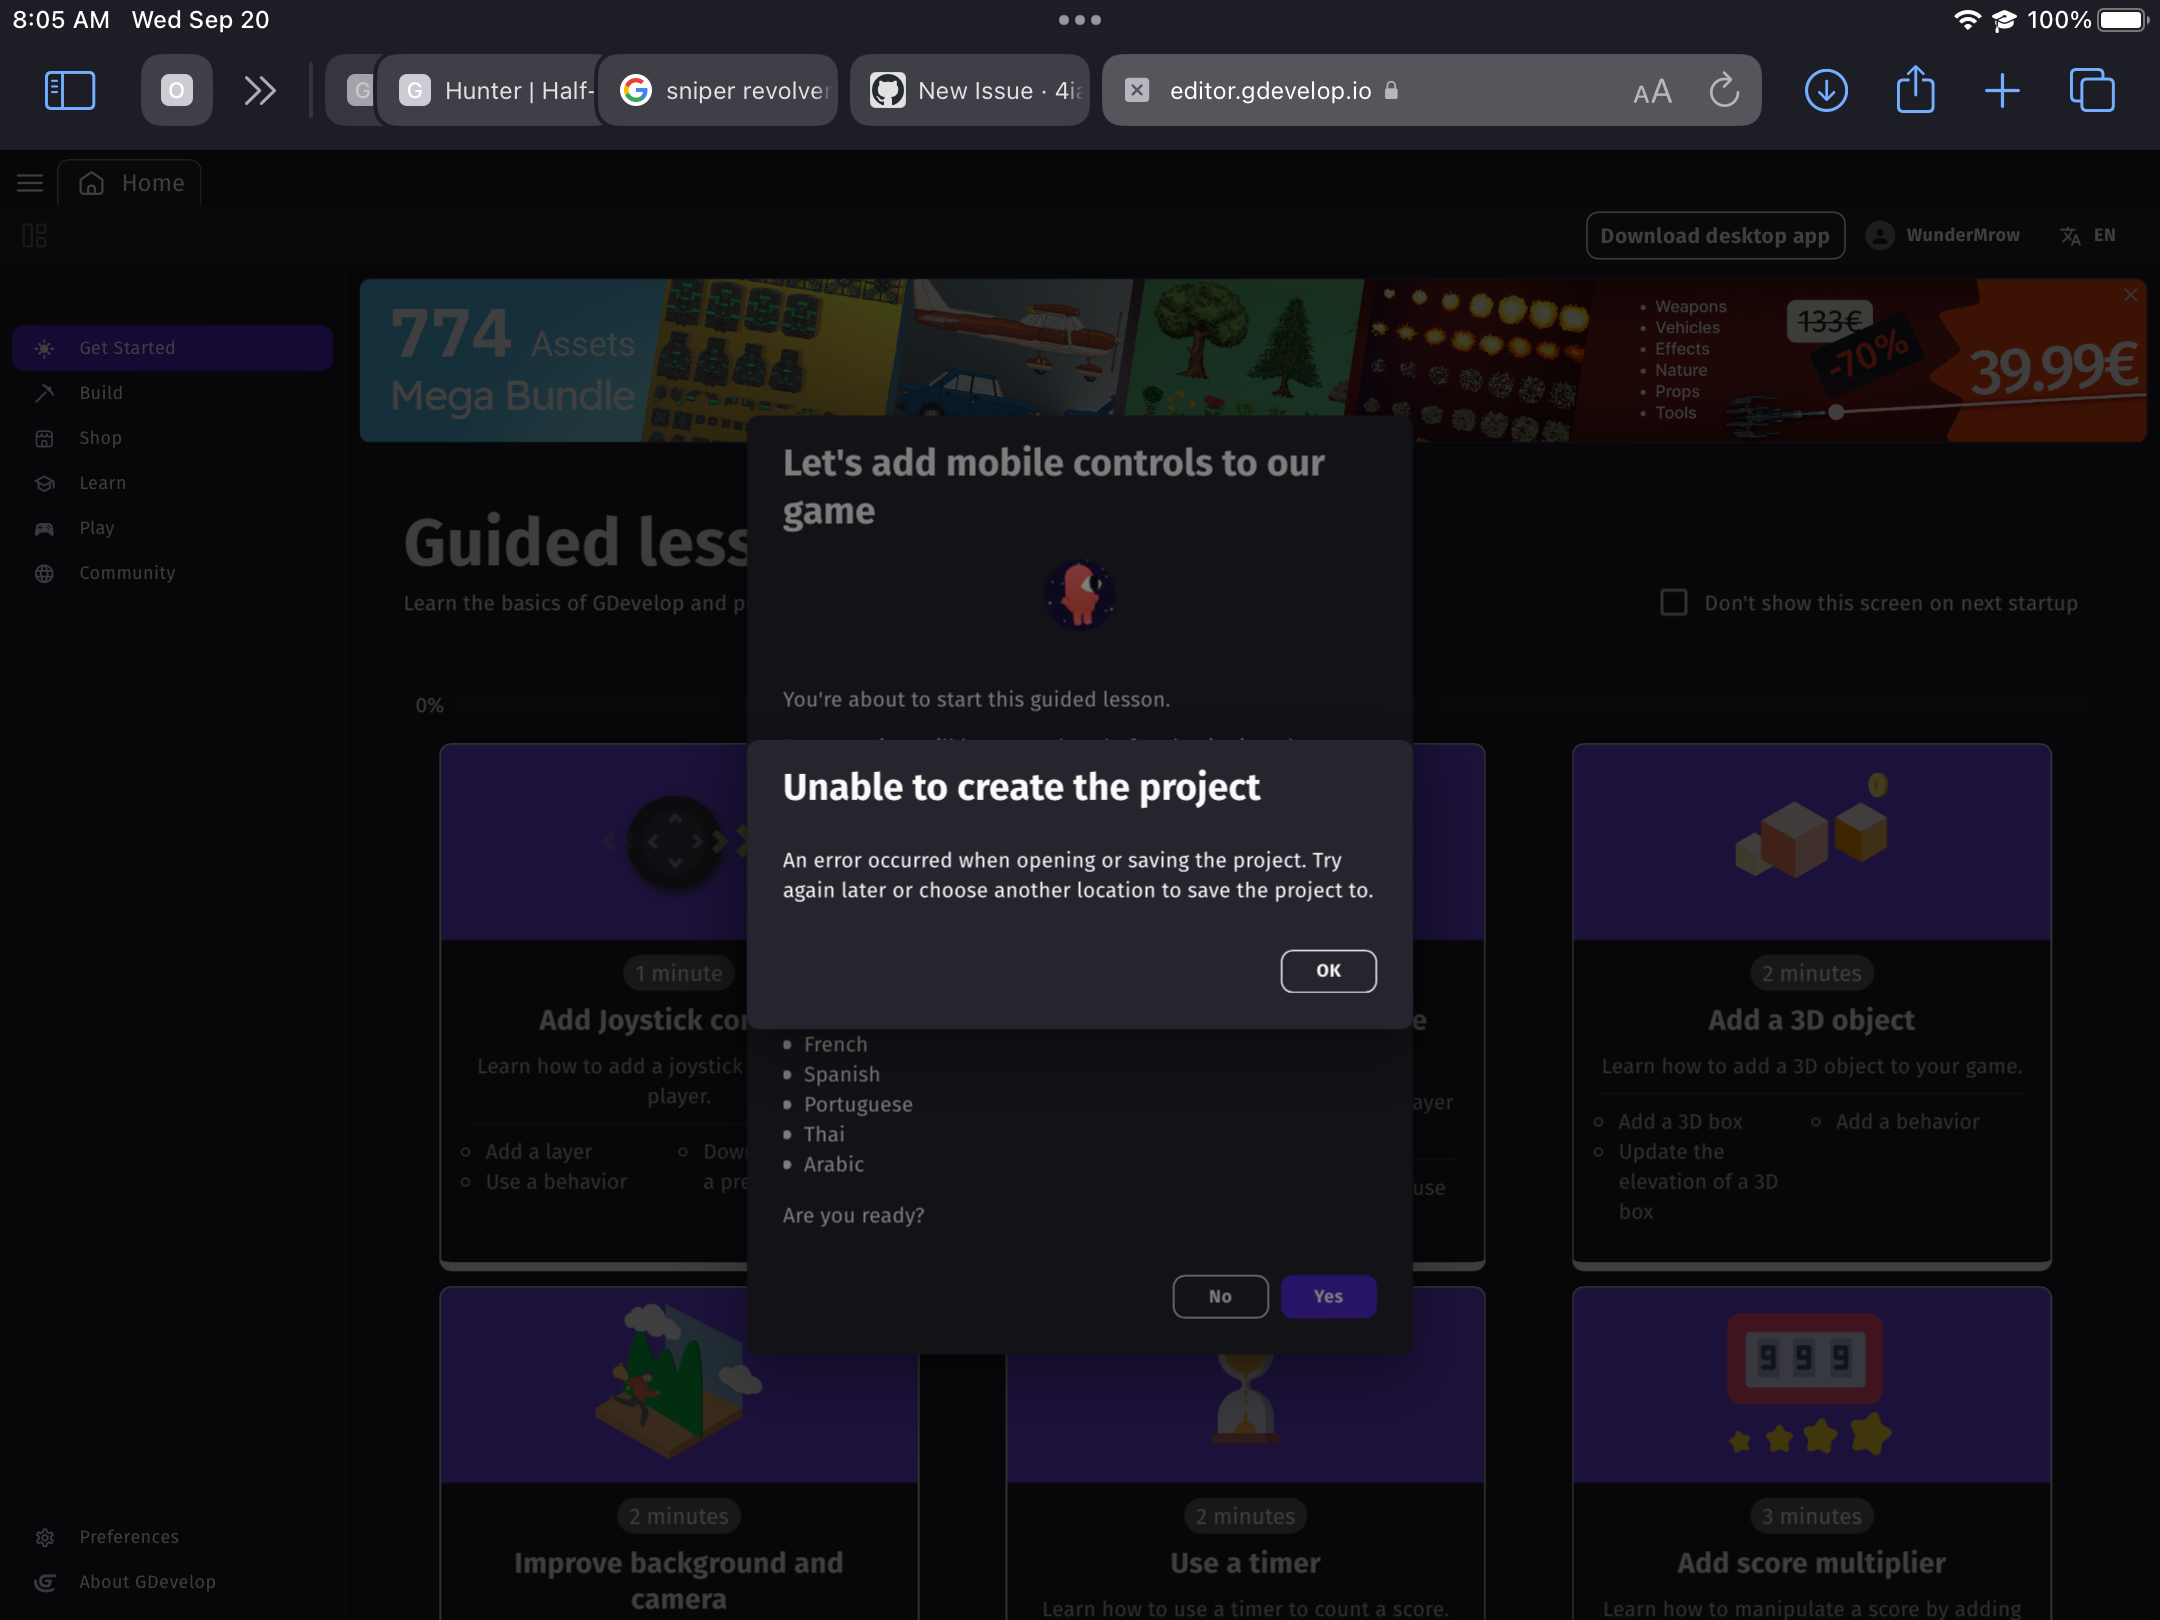Enable Don't show this screen on next startup
The image size is (2160, 1620).
[x=1673, y=602]
